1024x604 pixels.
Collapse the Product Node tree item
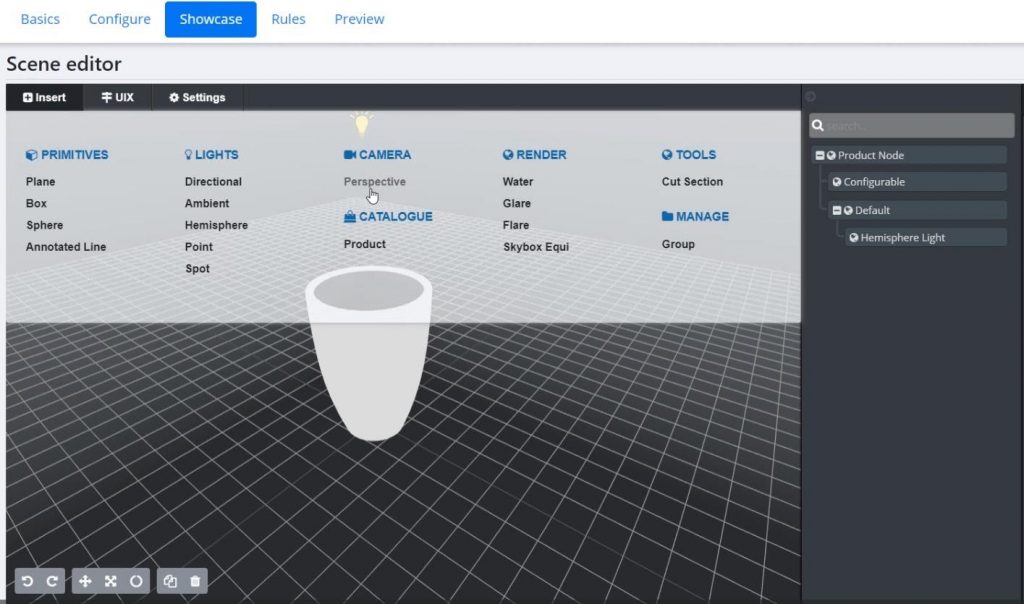820,155
